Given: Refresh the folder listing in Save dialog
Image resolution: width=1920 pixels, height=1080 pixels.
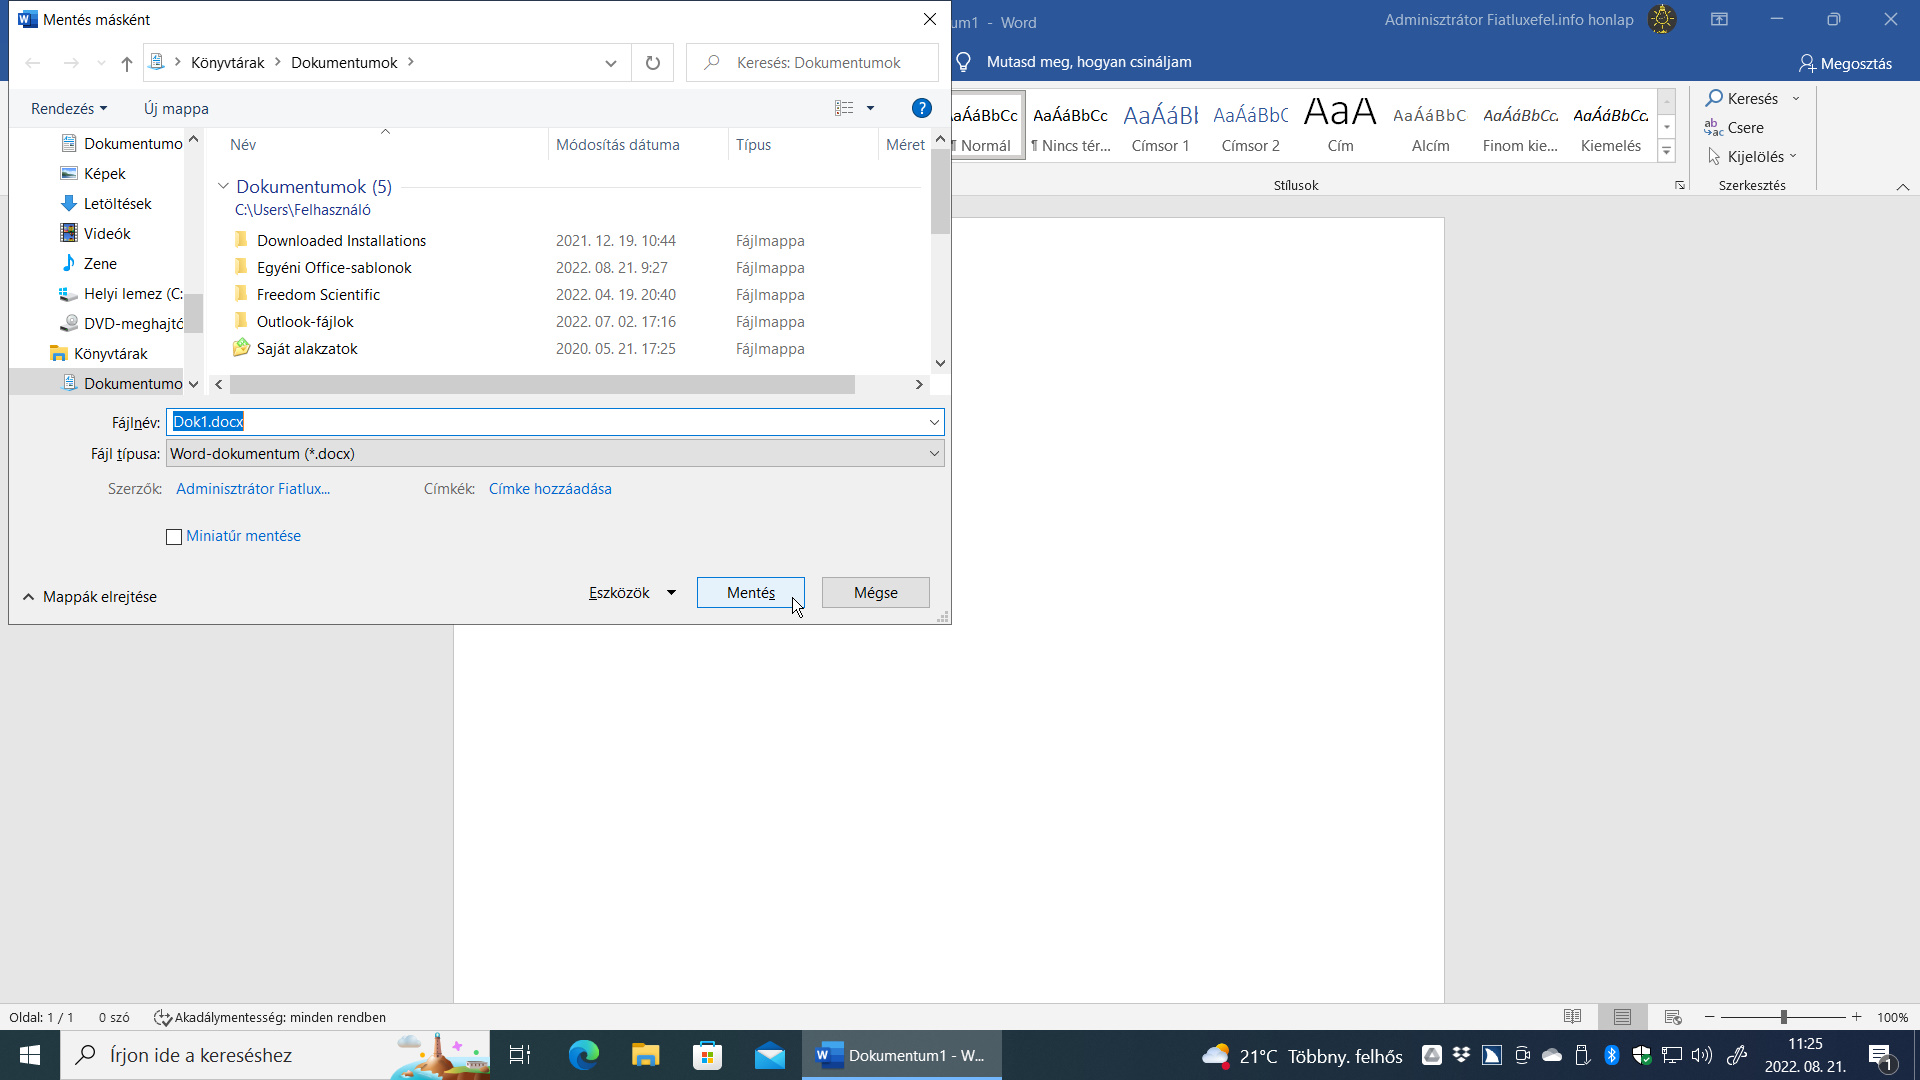Looking at the screenshot, I should (652, 63).
